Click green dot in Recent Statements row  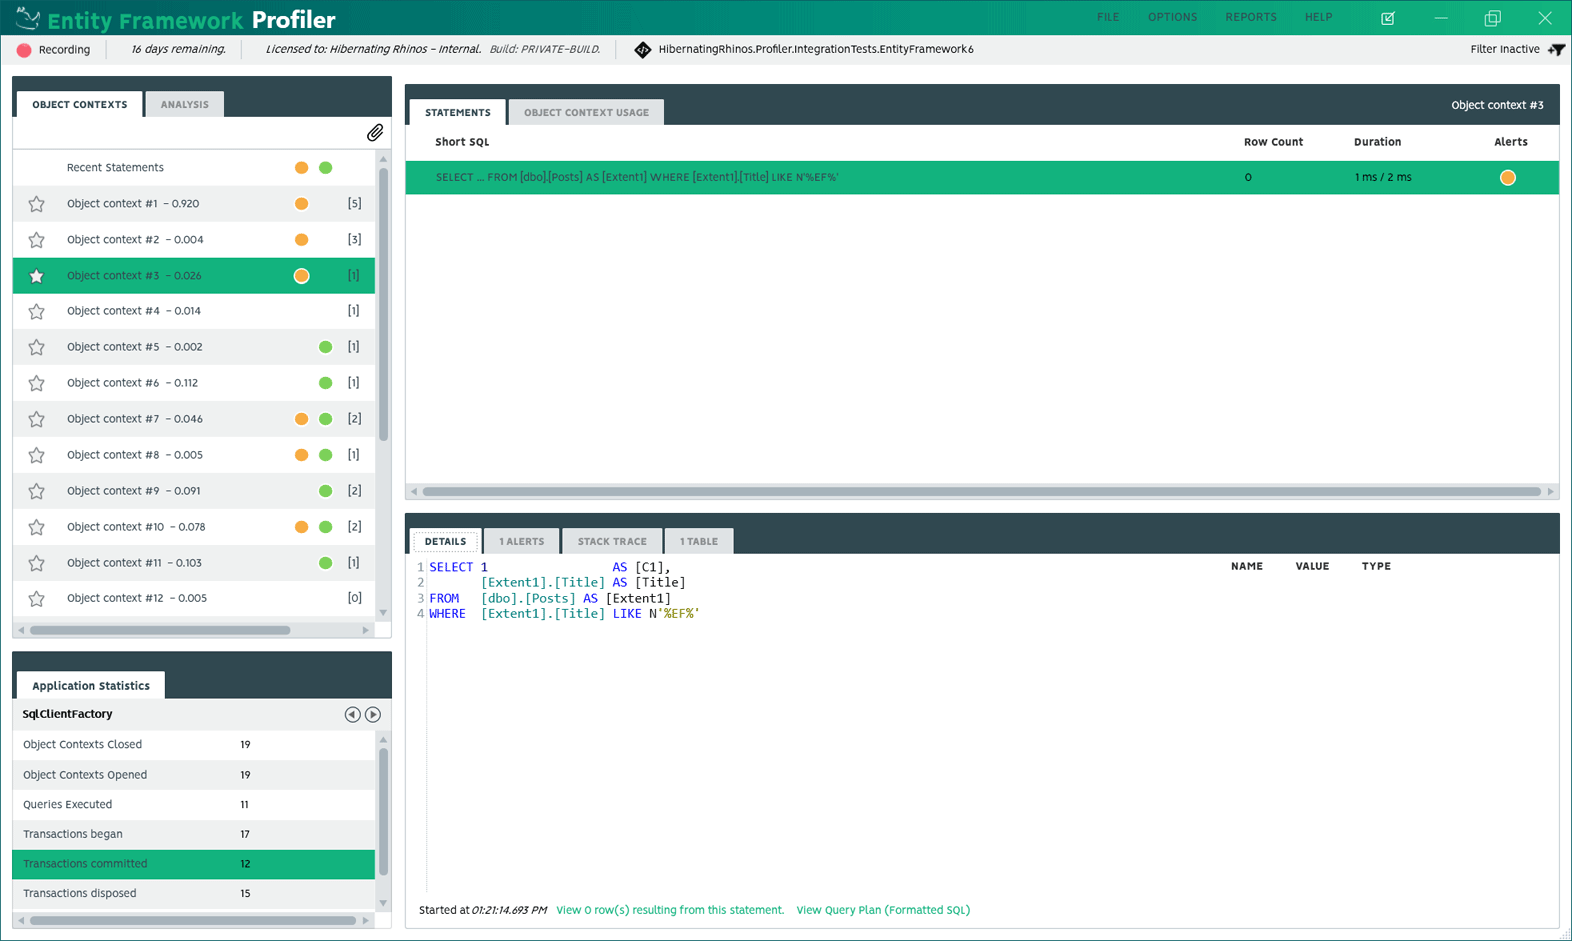click(x=325, y=168)
